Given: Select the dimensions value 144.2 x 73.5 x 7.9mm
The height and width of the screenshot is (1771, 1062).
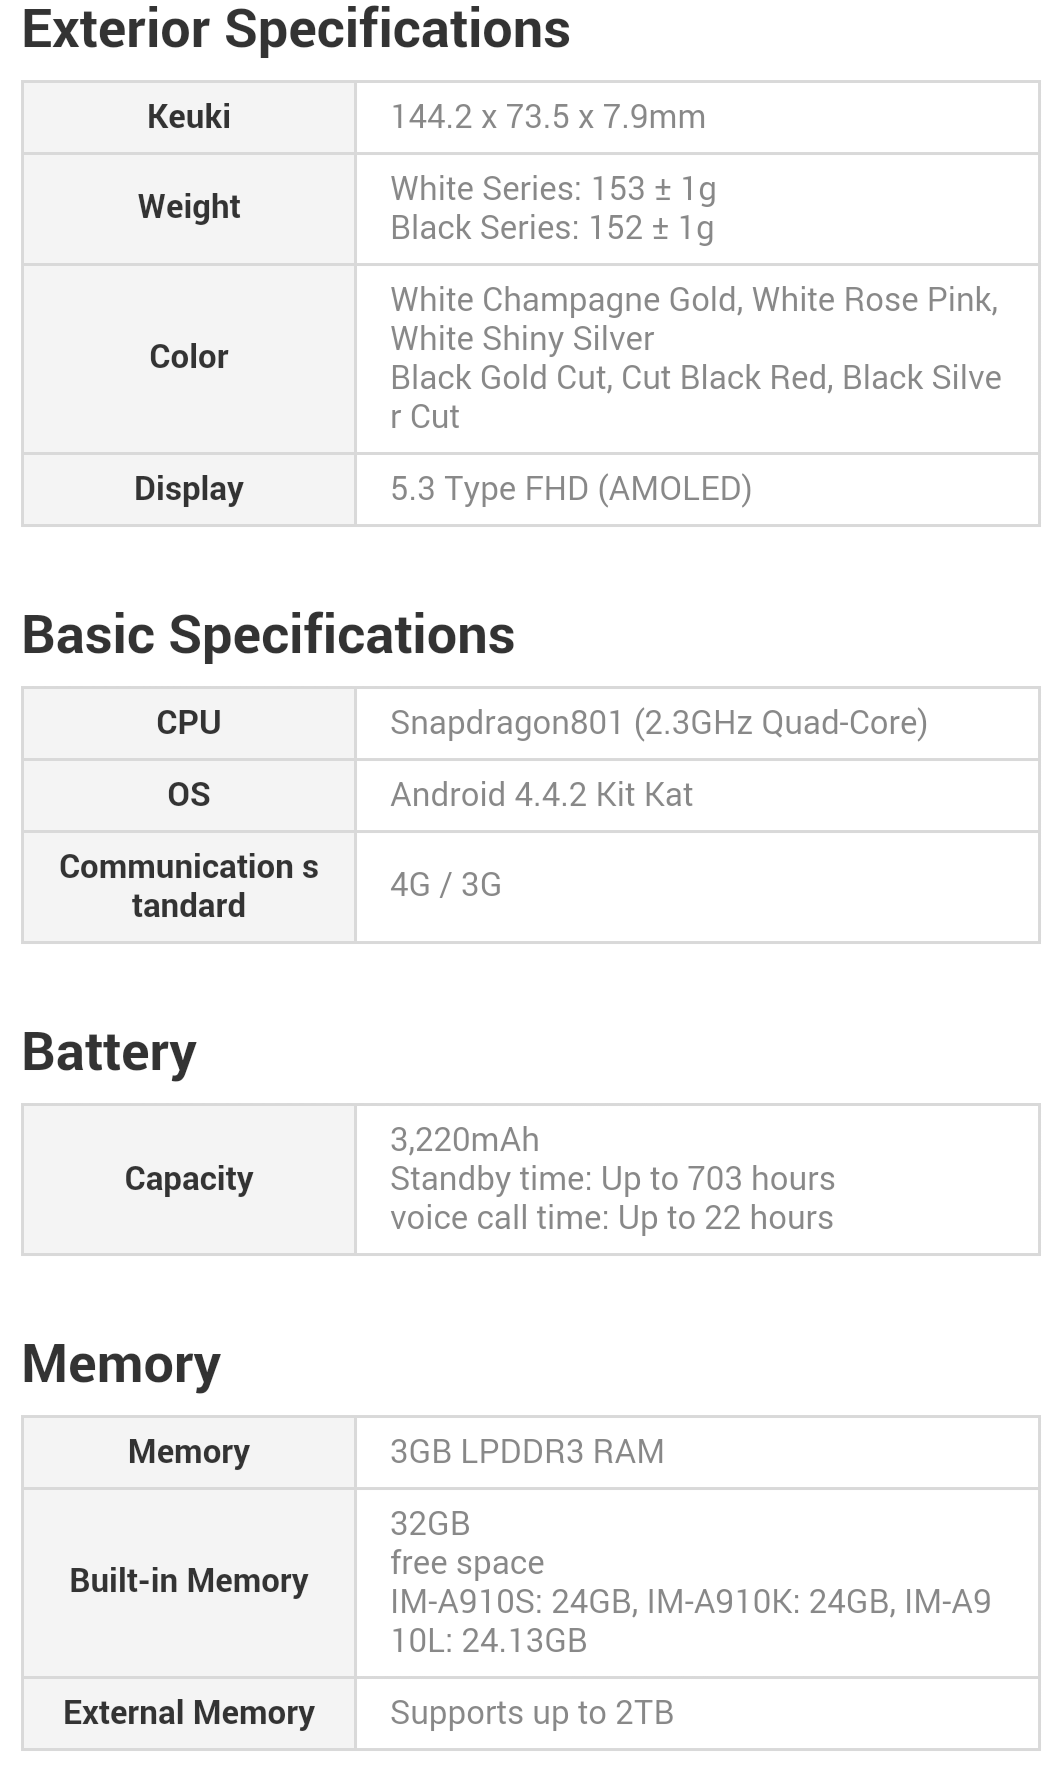Looking at the screenshot, I should pyautogui.click(x=547, y=117).
